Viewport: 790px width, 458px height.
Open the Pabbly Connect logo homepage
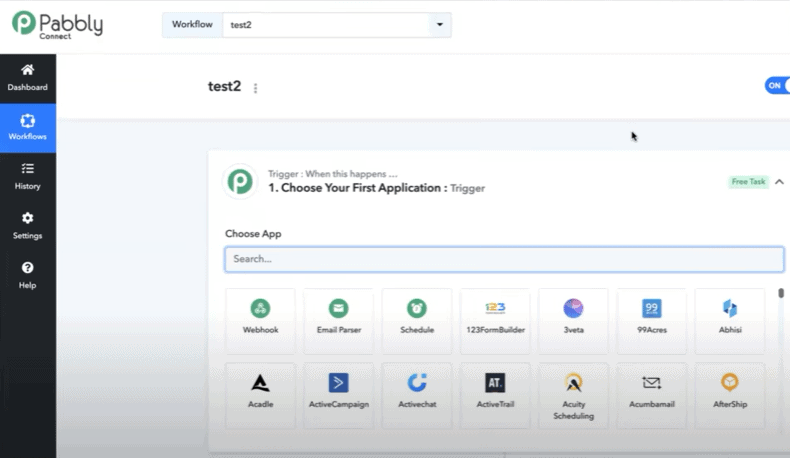point(57,25)
